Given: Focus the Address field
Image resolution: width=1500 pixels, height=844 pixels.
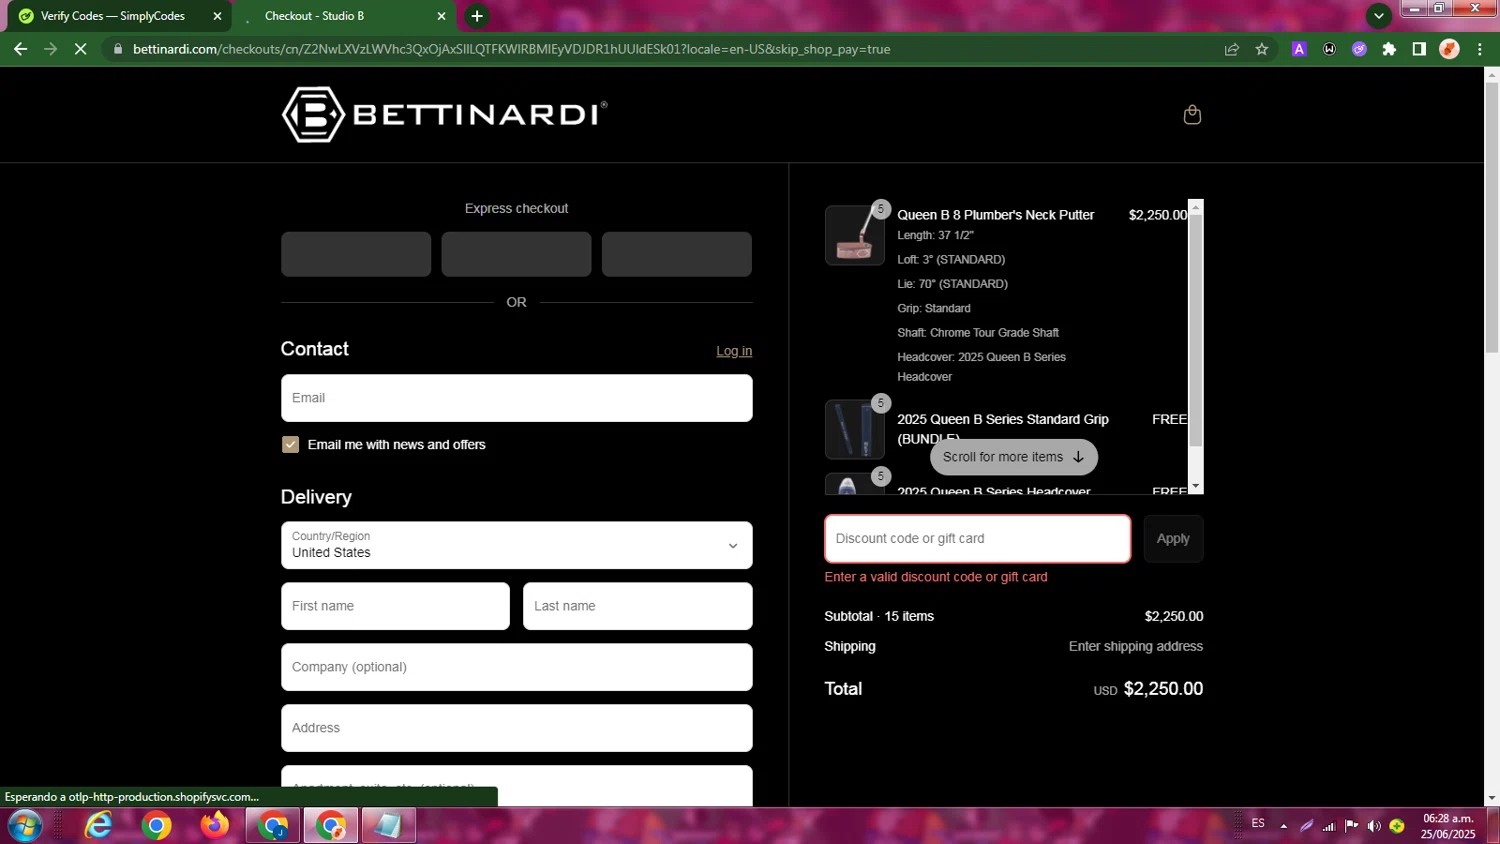Looking at the screenshot, I should [x=516, y=728].
